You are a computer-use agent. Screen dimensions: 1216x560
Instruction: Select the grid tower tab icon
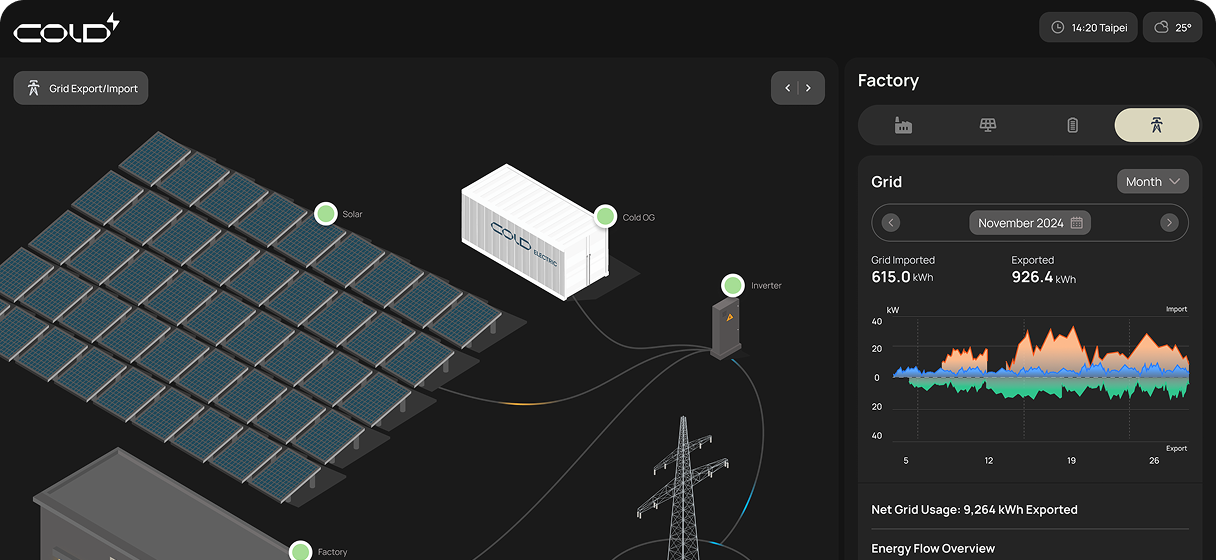click(x=1156, y=125)
